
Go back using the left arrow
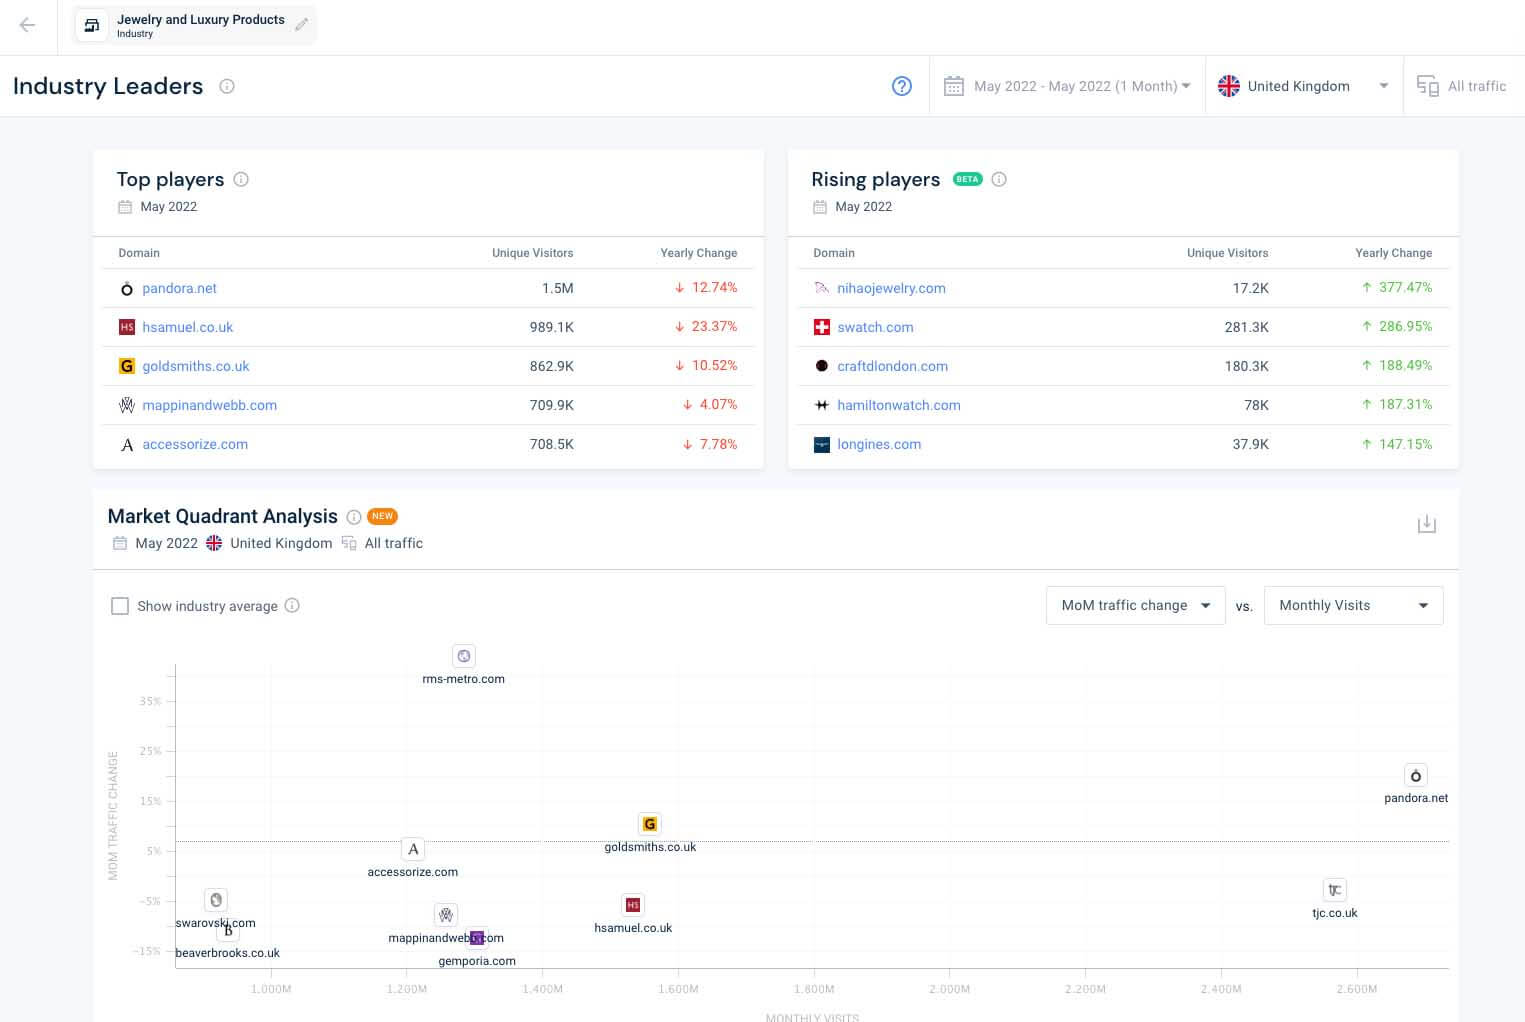coord(27,26)
